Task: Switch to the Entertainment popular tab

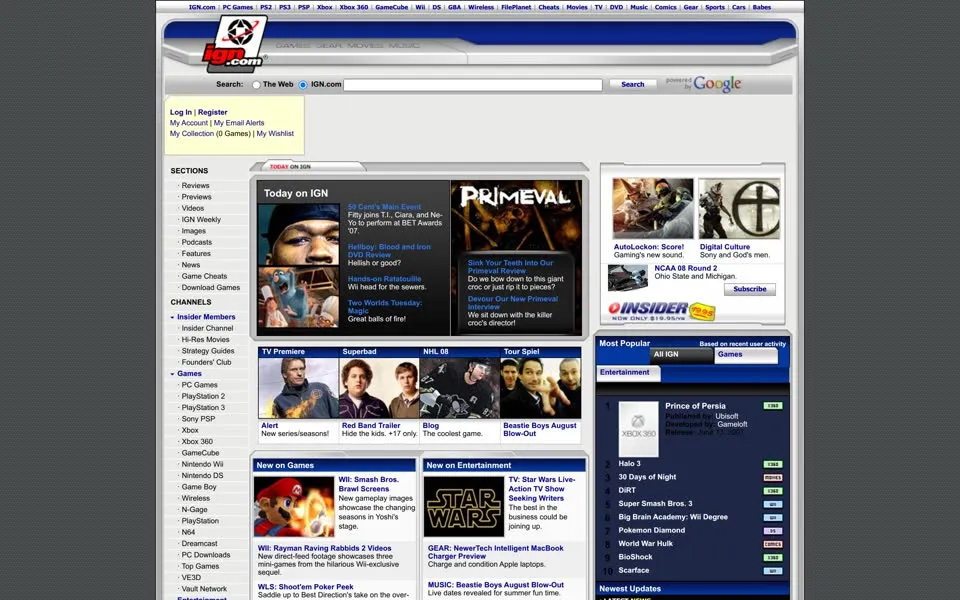Action: [628, 373]
